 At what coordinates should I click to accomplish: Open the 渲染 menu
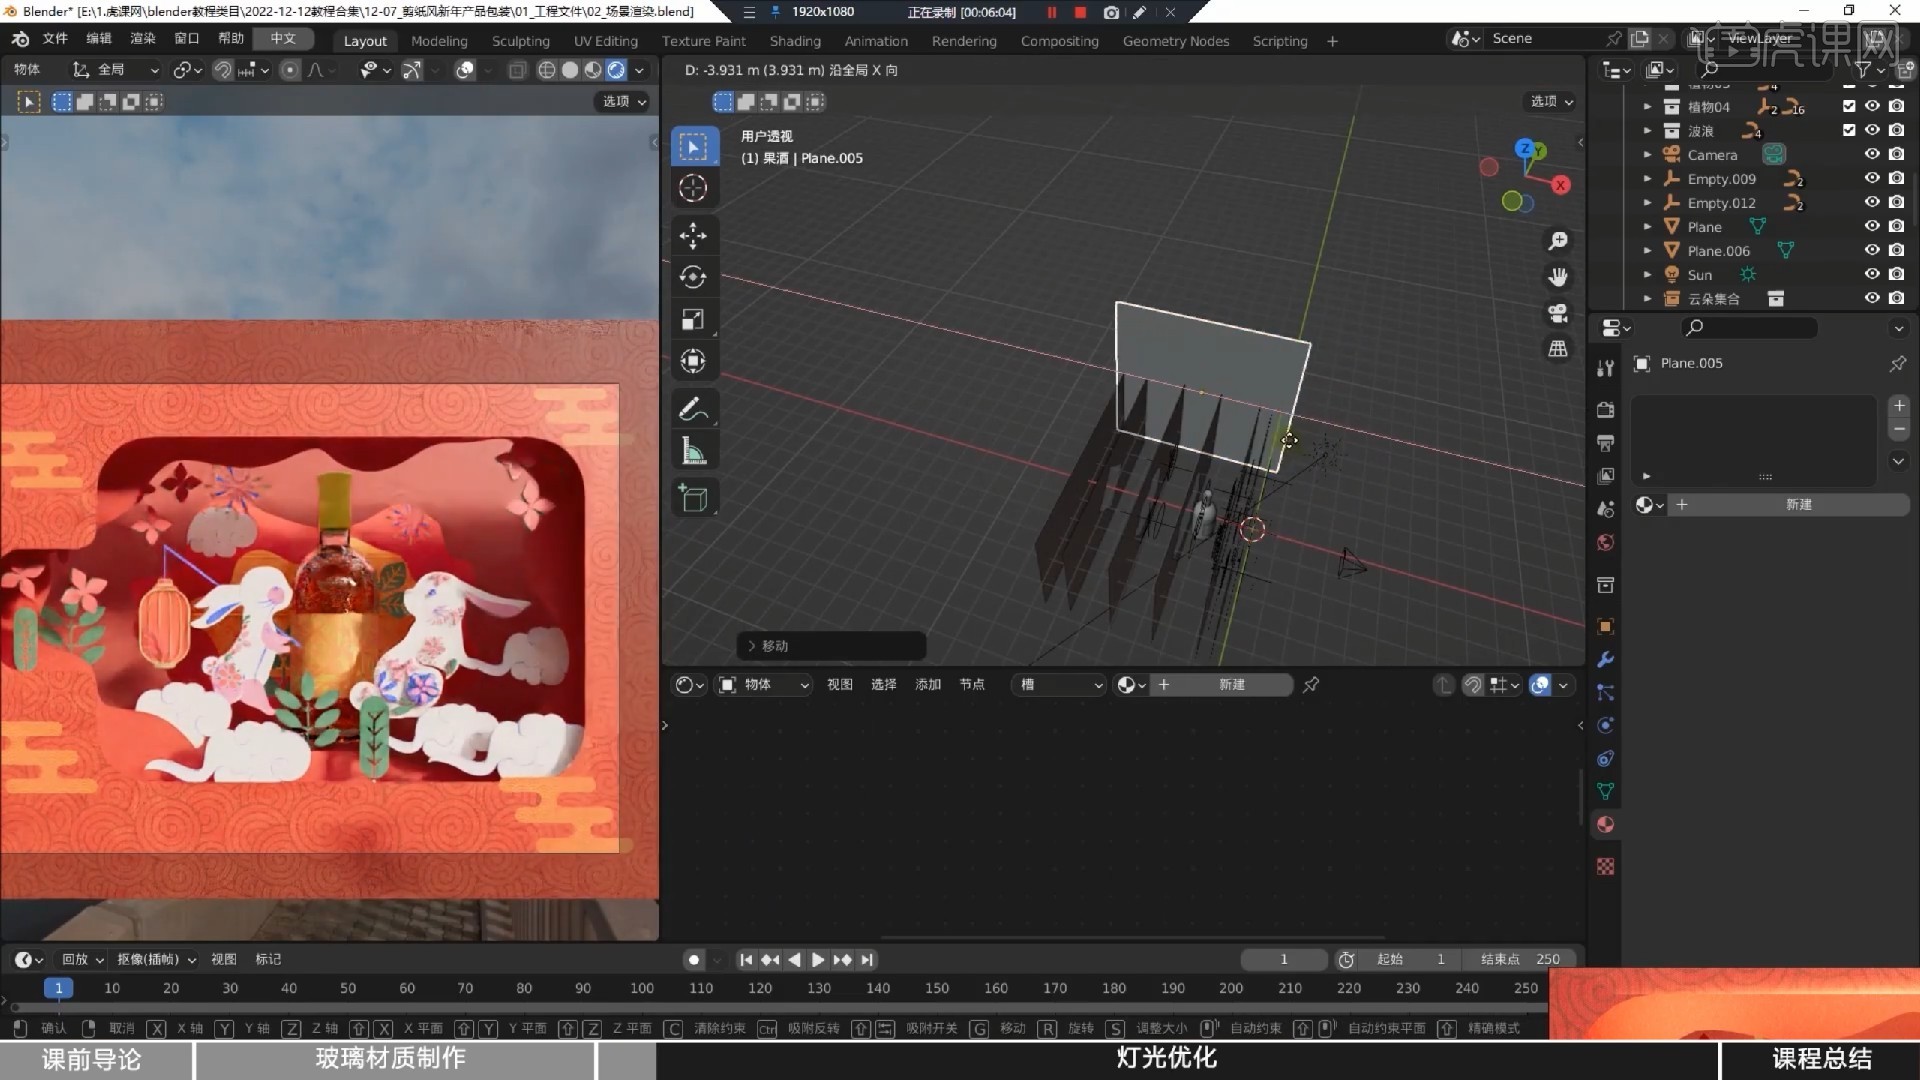[143, 39]
